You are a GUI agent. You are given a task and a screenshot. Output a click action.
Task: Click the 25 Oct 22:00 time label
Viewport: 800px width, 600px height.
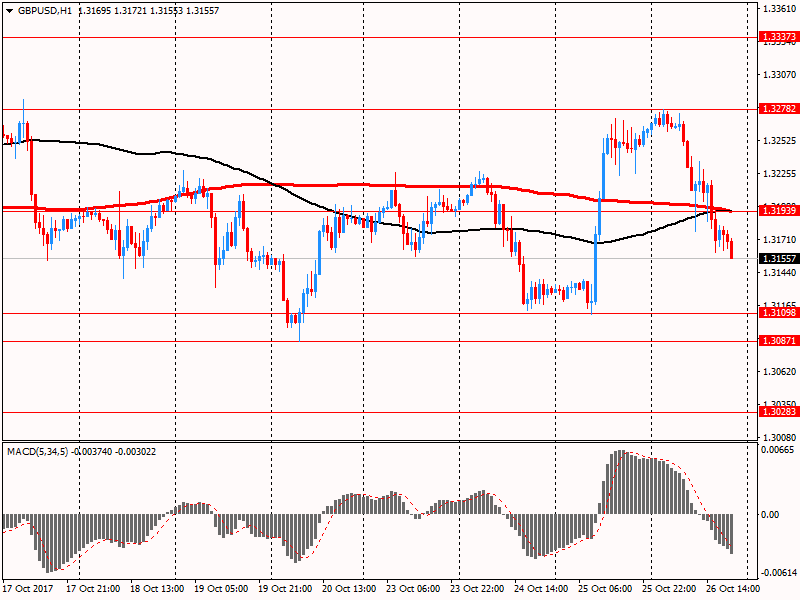669,589
